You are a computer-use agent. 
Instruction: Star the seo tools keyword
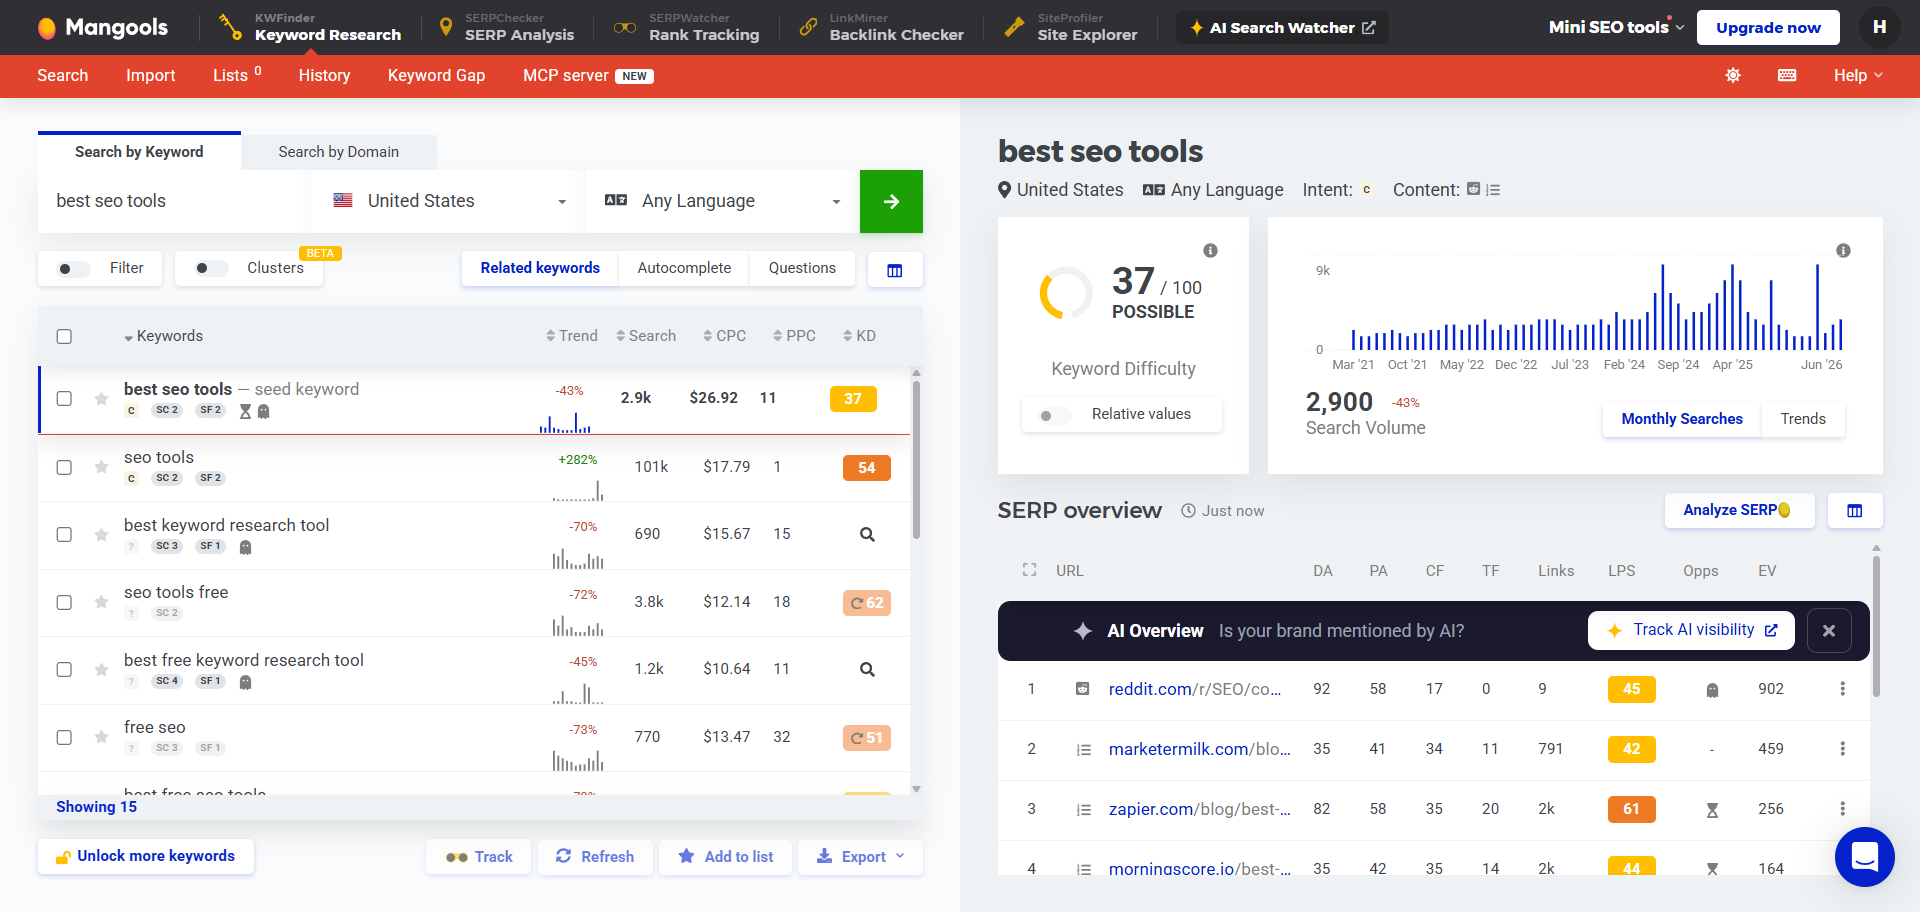click(x=101, y=467)
